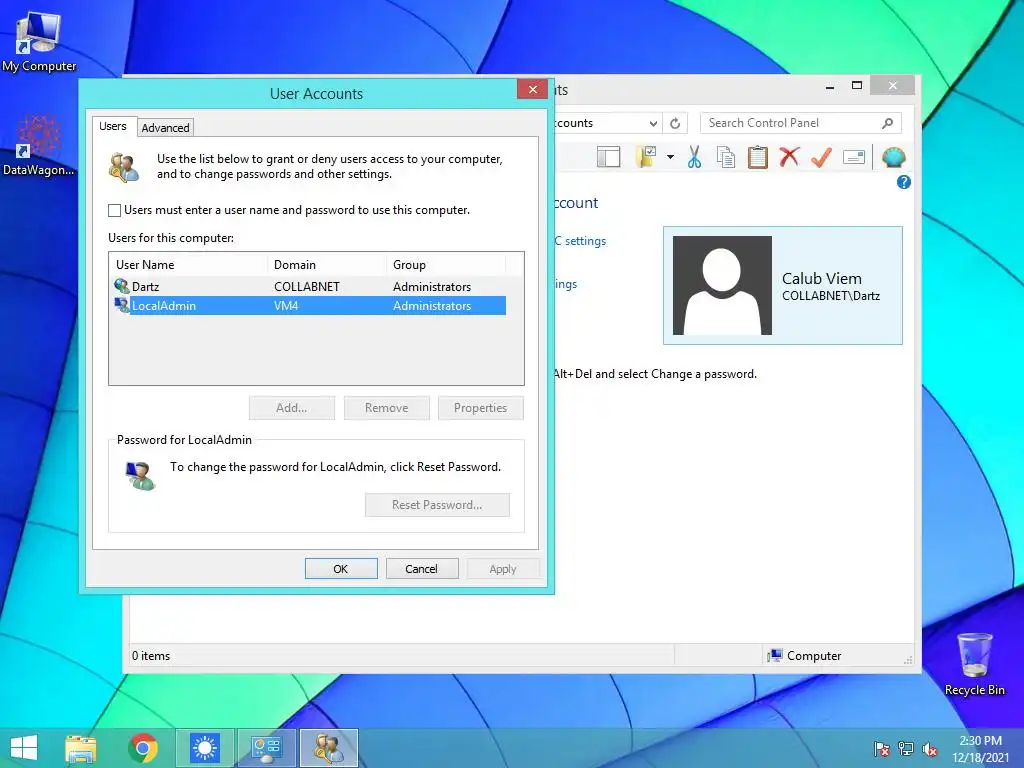Click the Action Center flag tray icon
Viewport: 1024px width, 768px height.
tap(882, 749)
